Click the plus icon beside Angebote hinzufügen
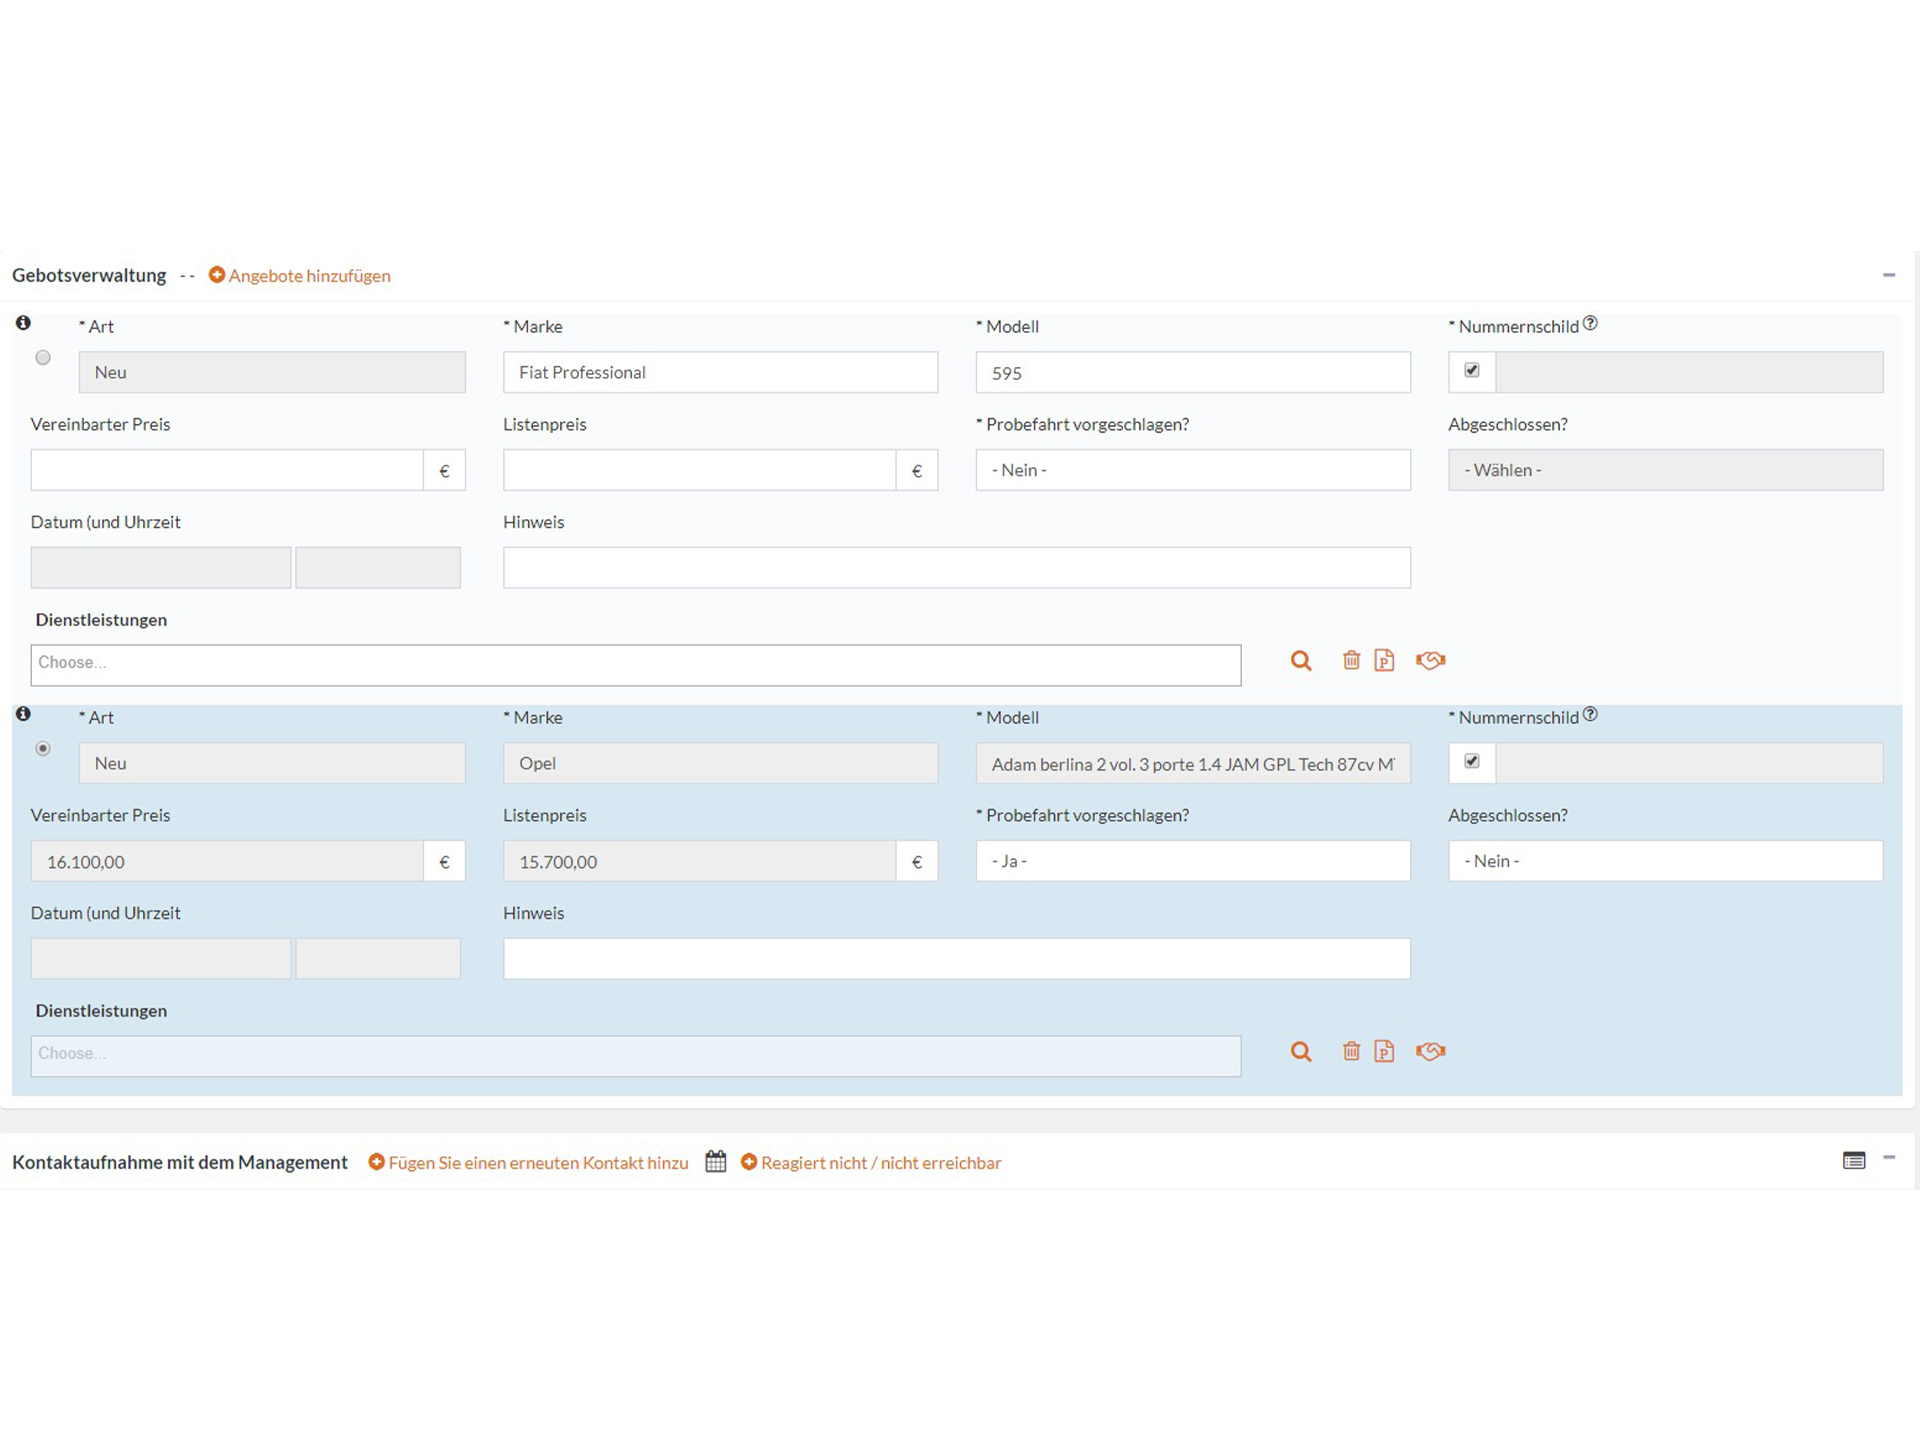1920x1440 pixels. [x=216, y=275]
